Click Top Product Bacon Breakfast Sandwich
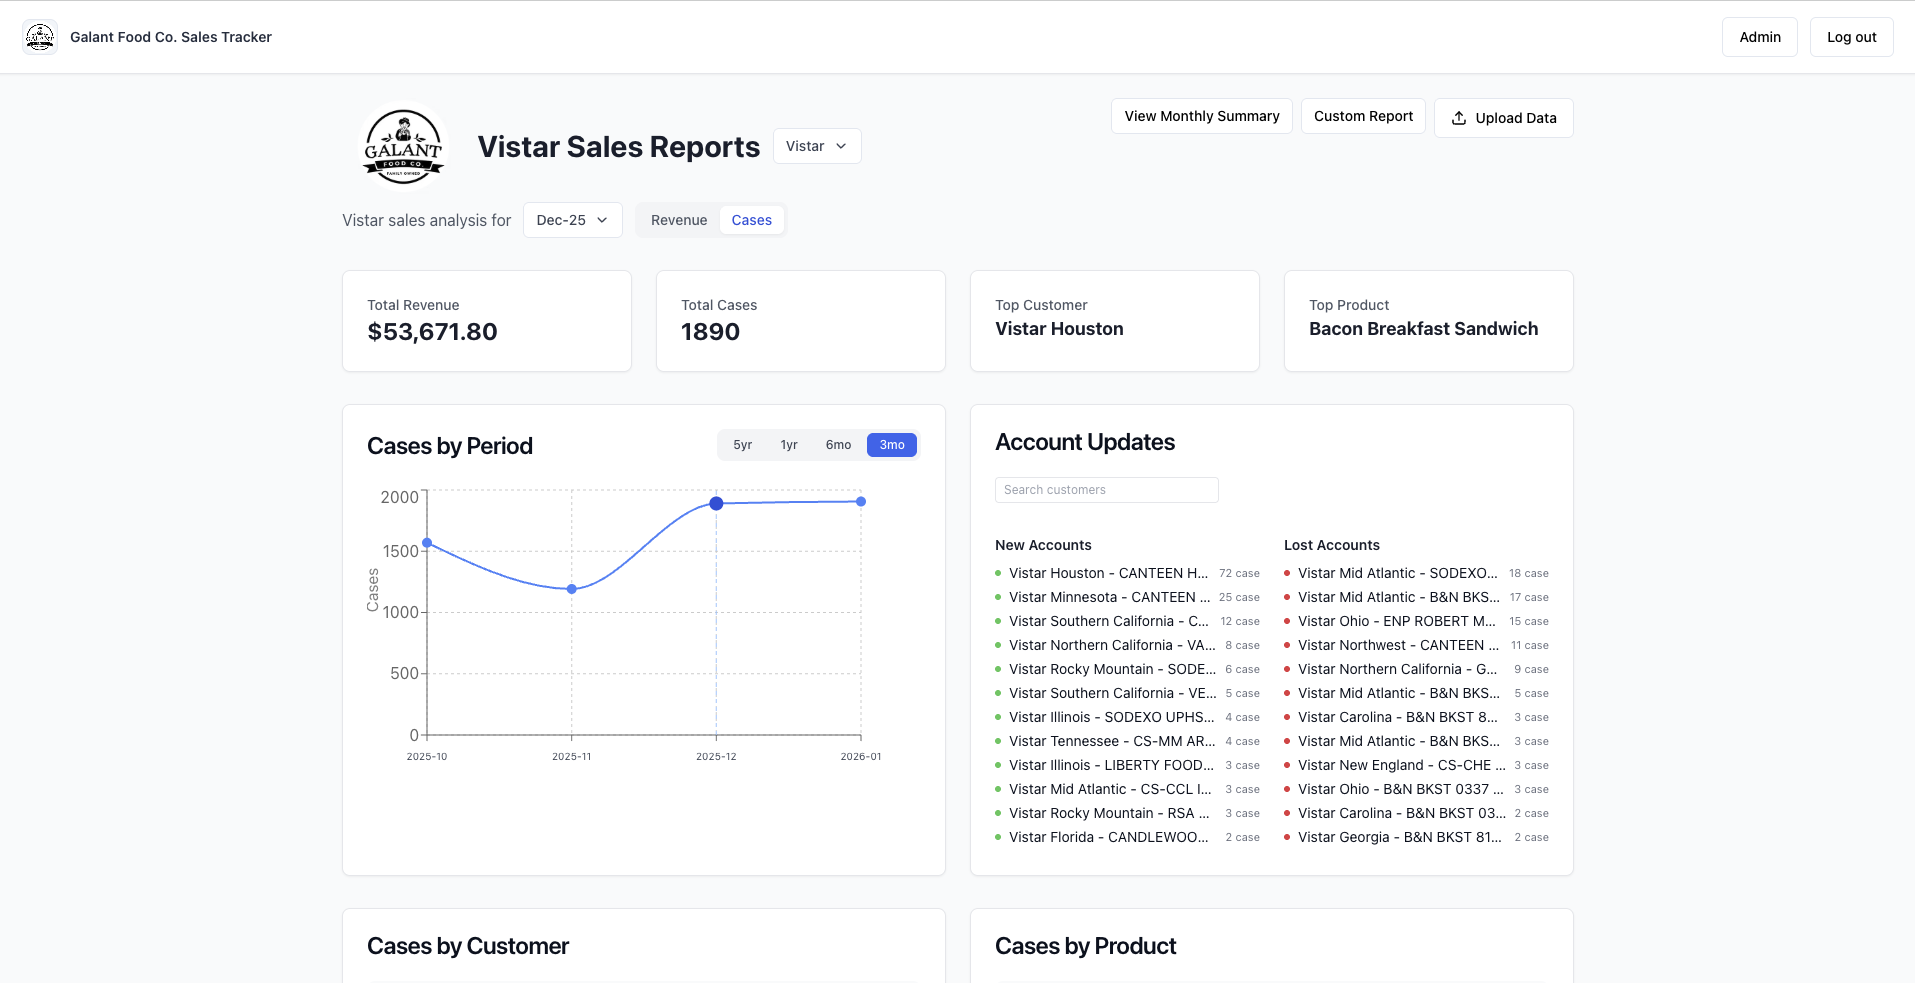This screenshot has width=1915, height=983. [1423, 329]
